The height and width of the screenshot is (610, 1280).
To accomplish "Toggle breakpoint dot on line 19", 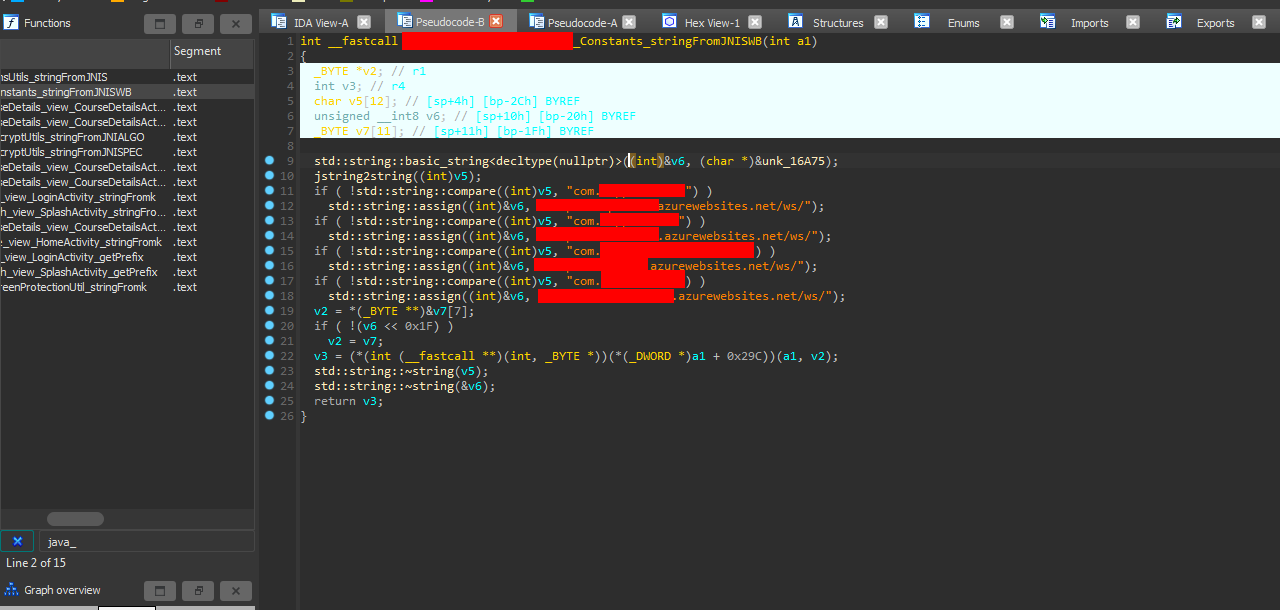I will pyautogui.click(x=269, y=311).
